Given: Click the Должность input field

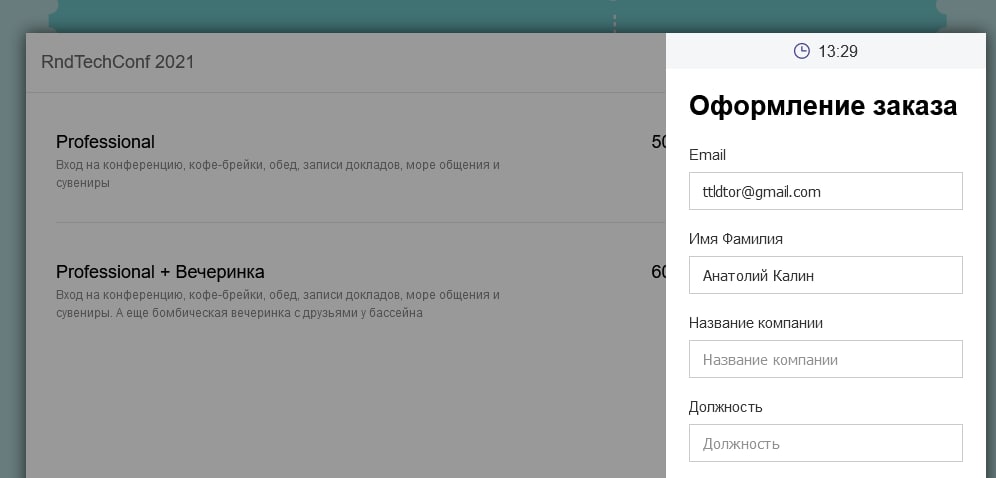Looking at the screenshot, I should 825,443.
